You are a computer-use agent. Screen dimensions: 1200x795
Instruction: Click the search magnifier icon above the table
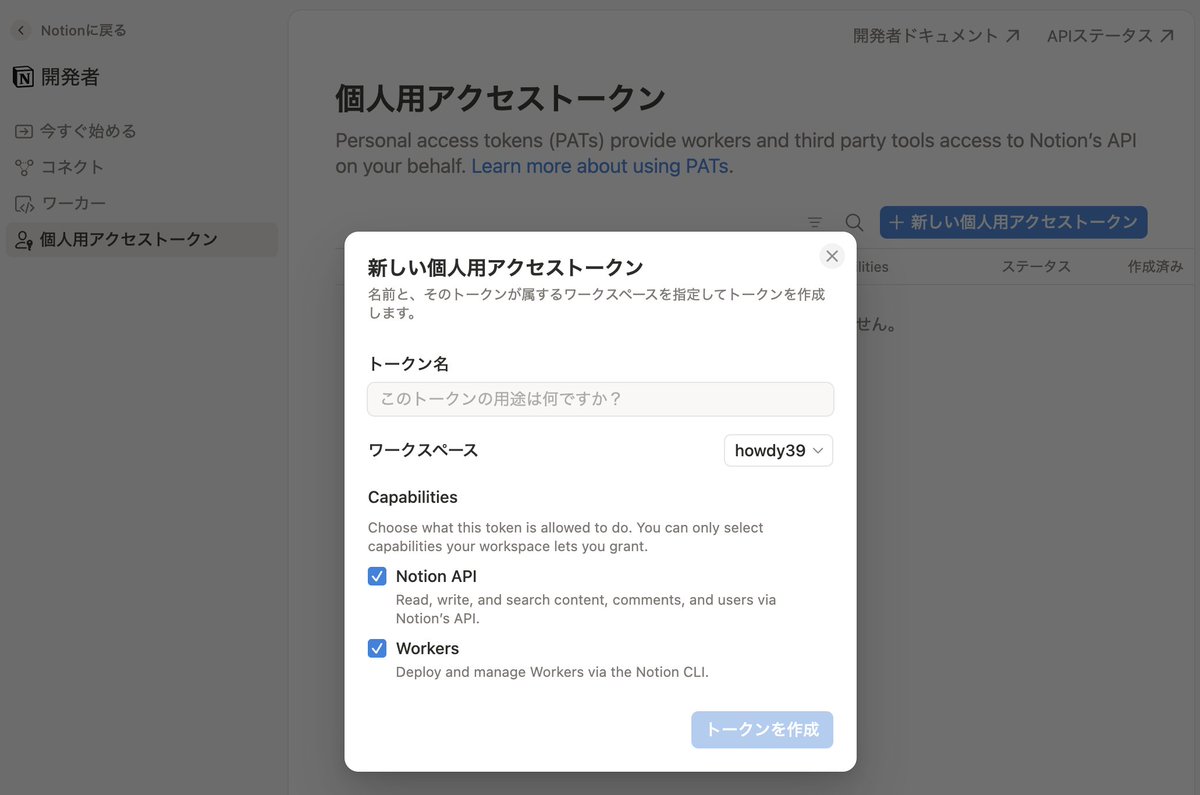click(854, 222)
